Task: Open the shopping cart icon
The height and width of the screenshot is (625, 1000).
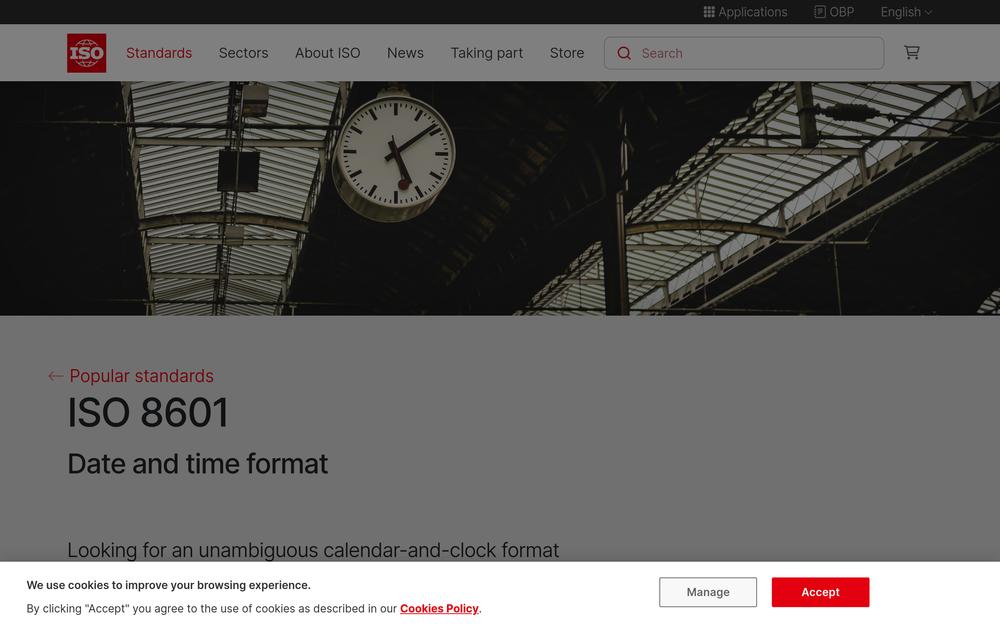Action: (x=911, y=52)
